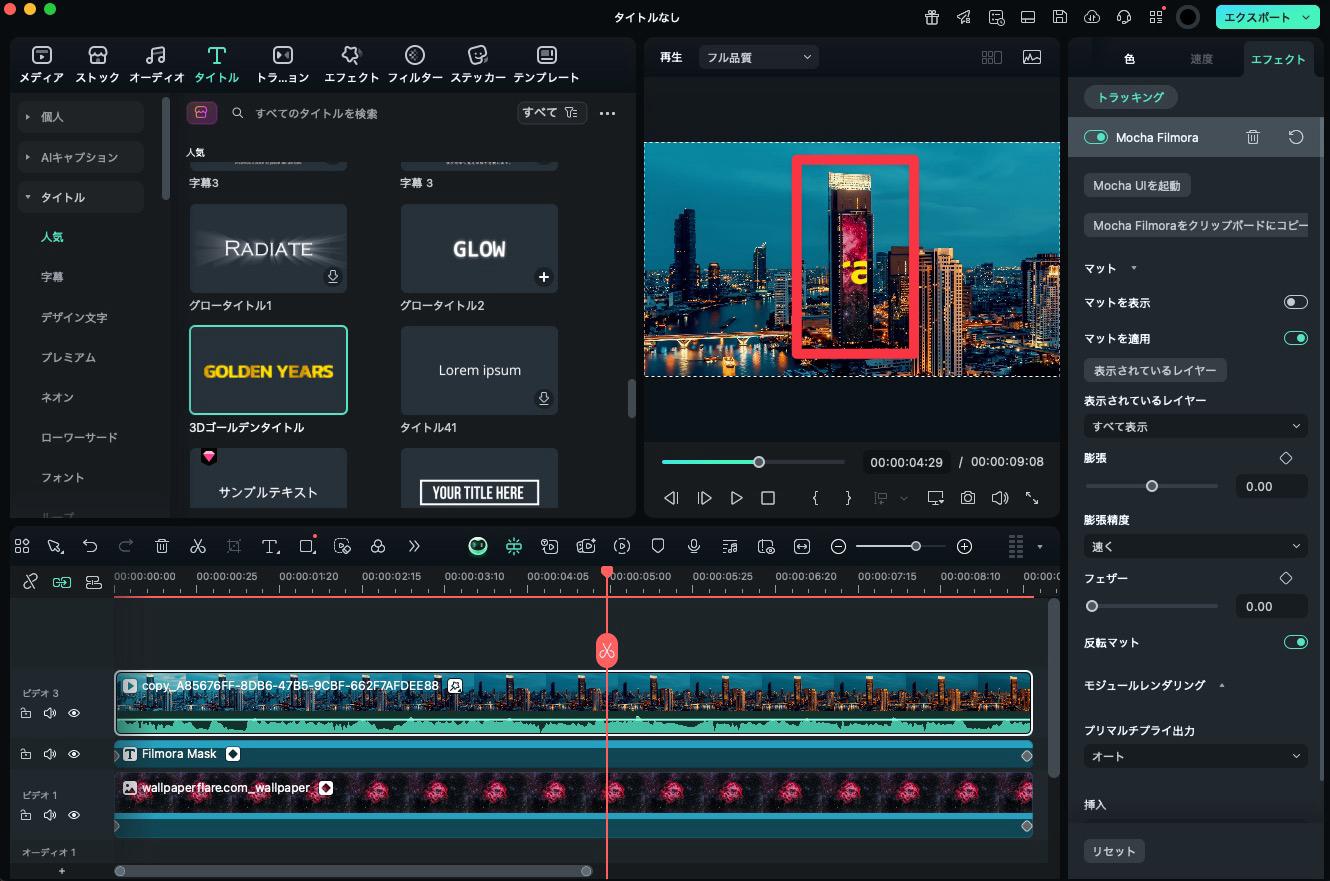
Task: Step to the previous frame
Action: click(x=672, y=497)
